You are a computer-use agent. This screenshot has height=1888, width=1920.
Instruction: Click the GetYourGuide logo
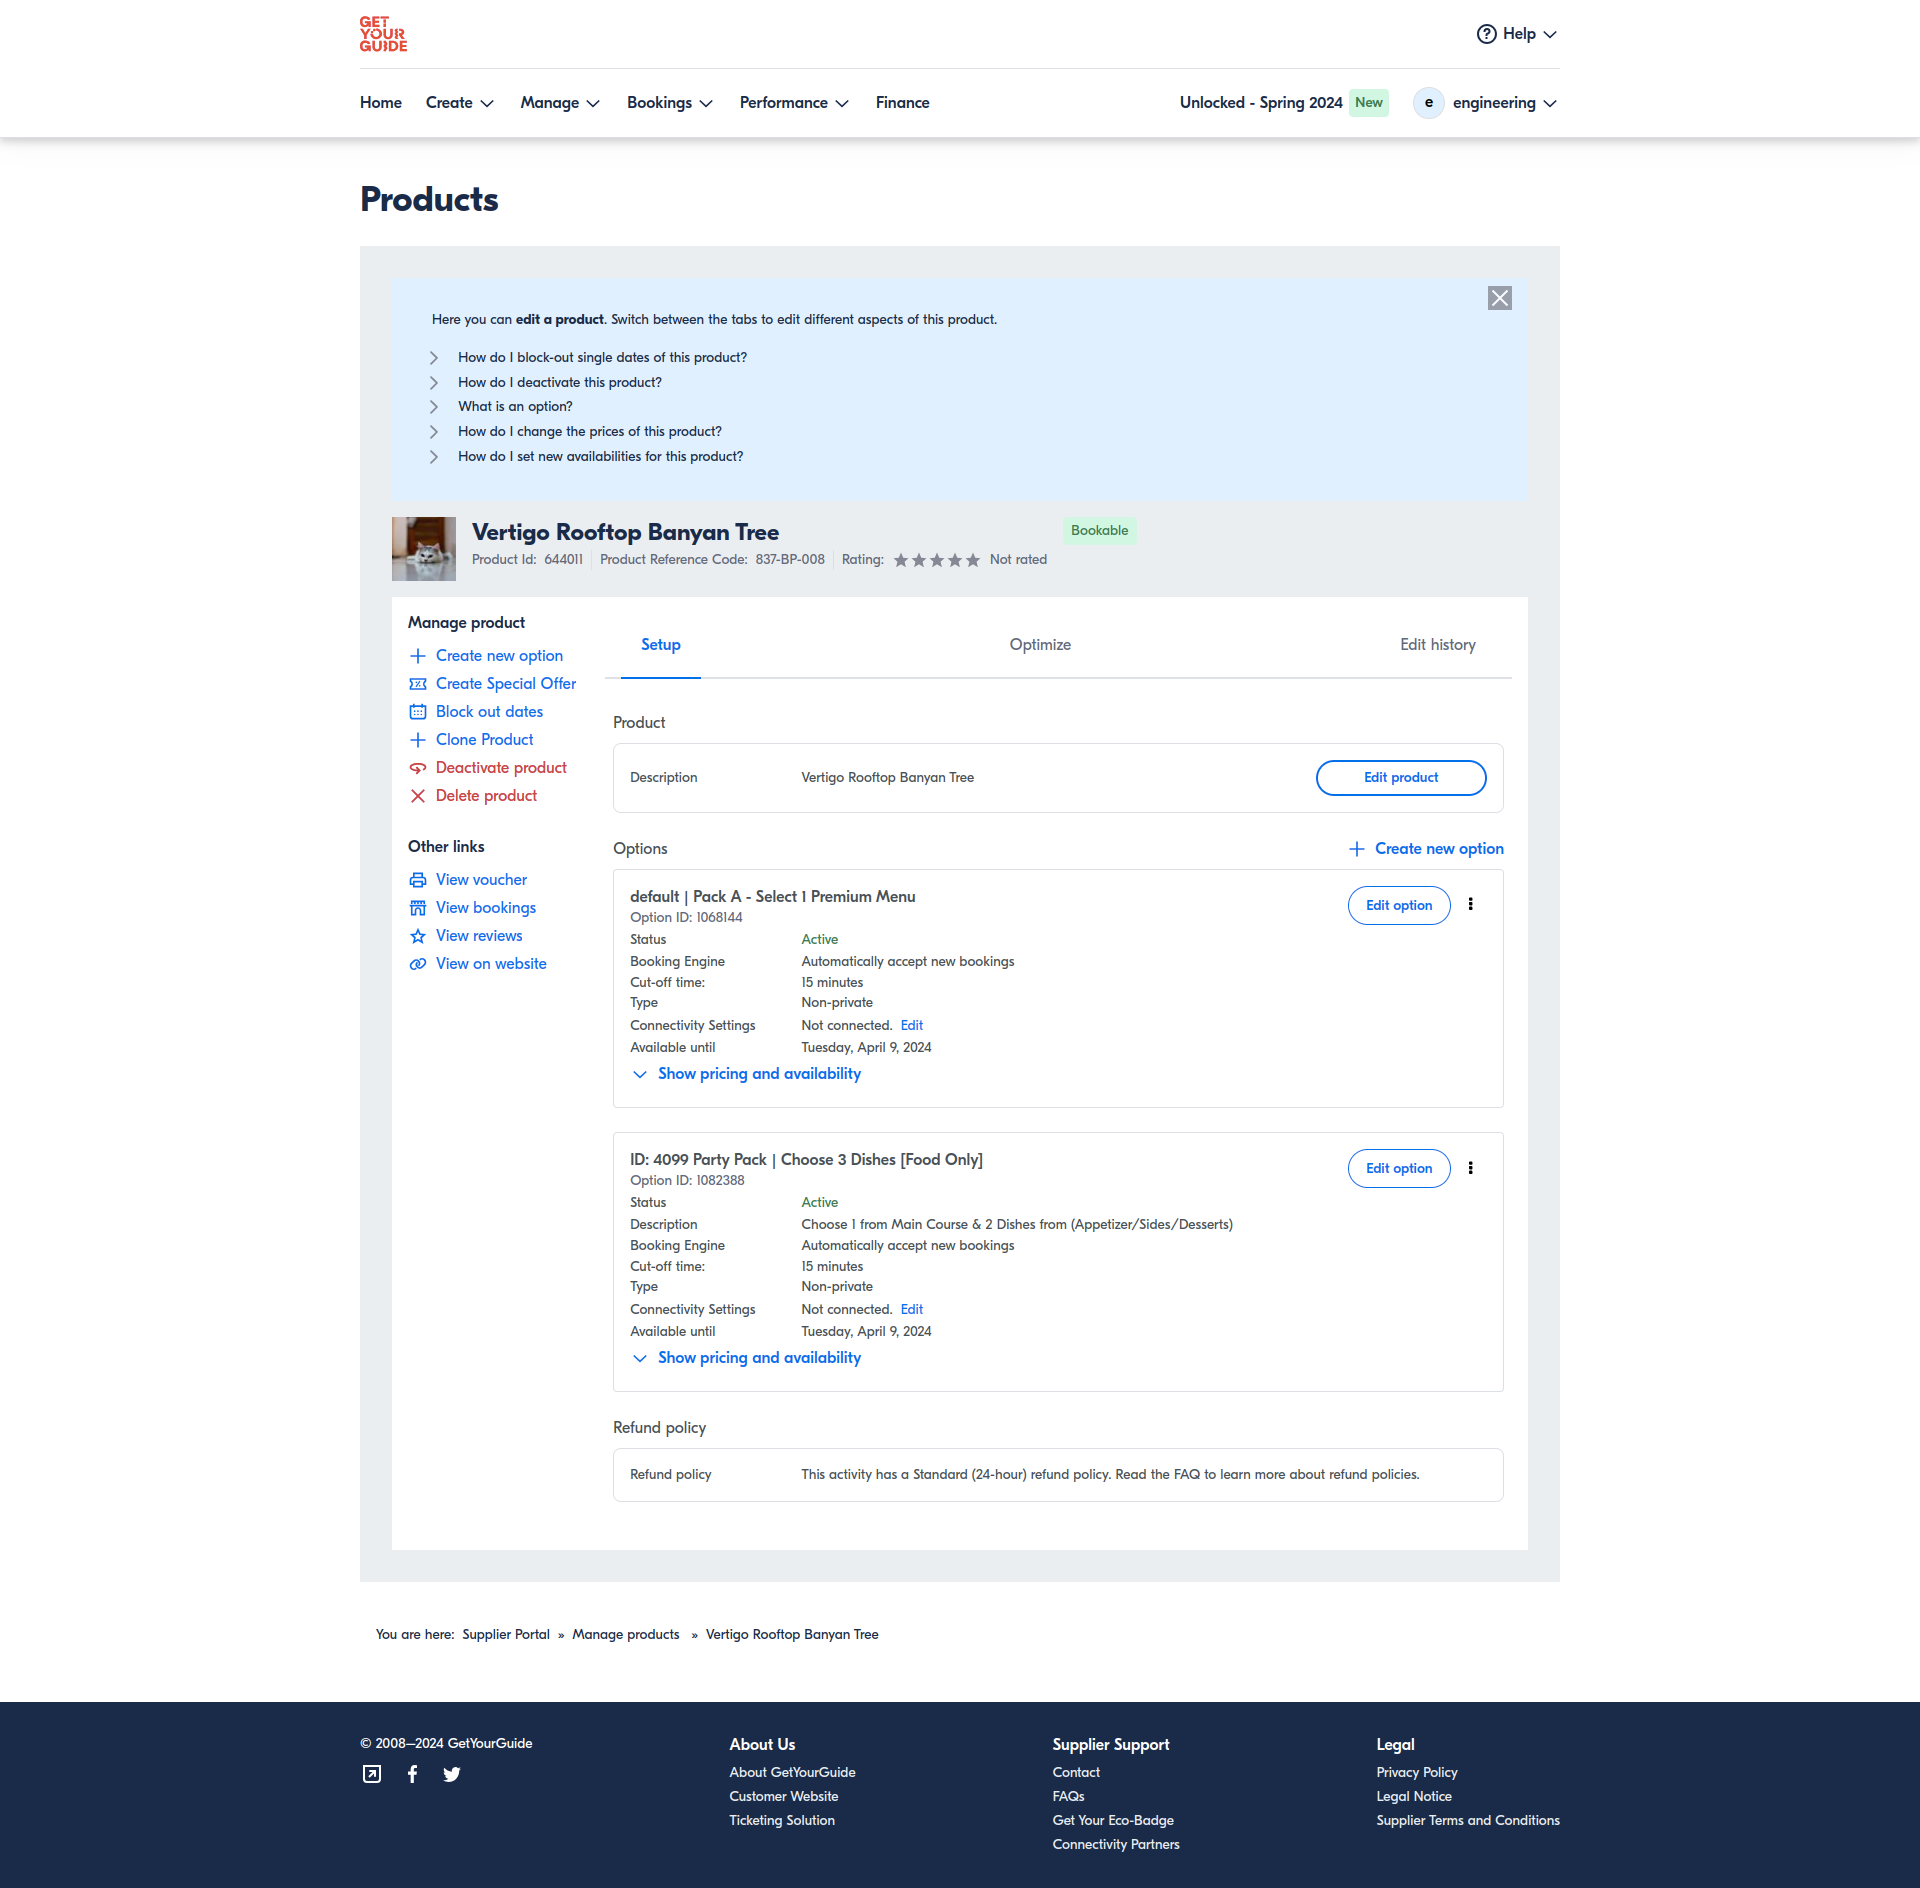(x=383, y=34)
